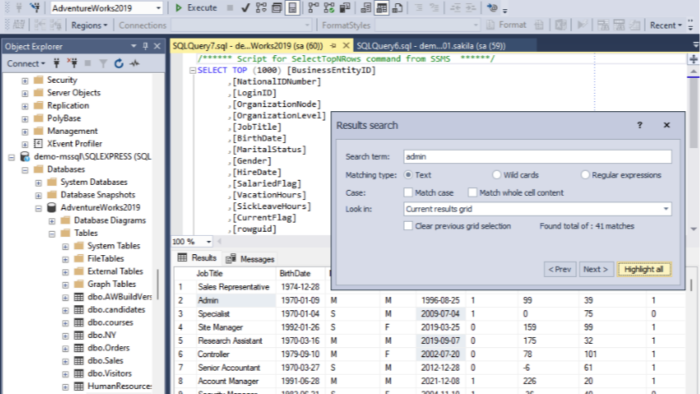Go to previous match with Prev button
The height and width of the screenshot is (394, 700).
(x=560, y=269)
